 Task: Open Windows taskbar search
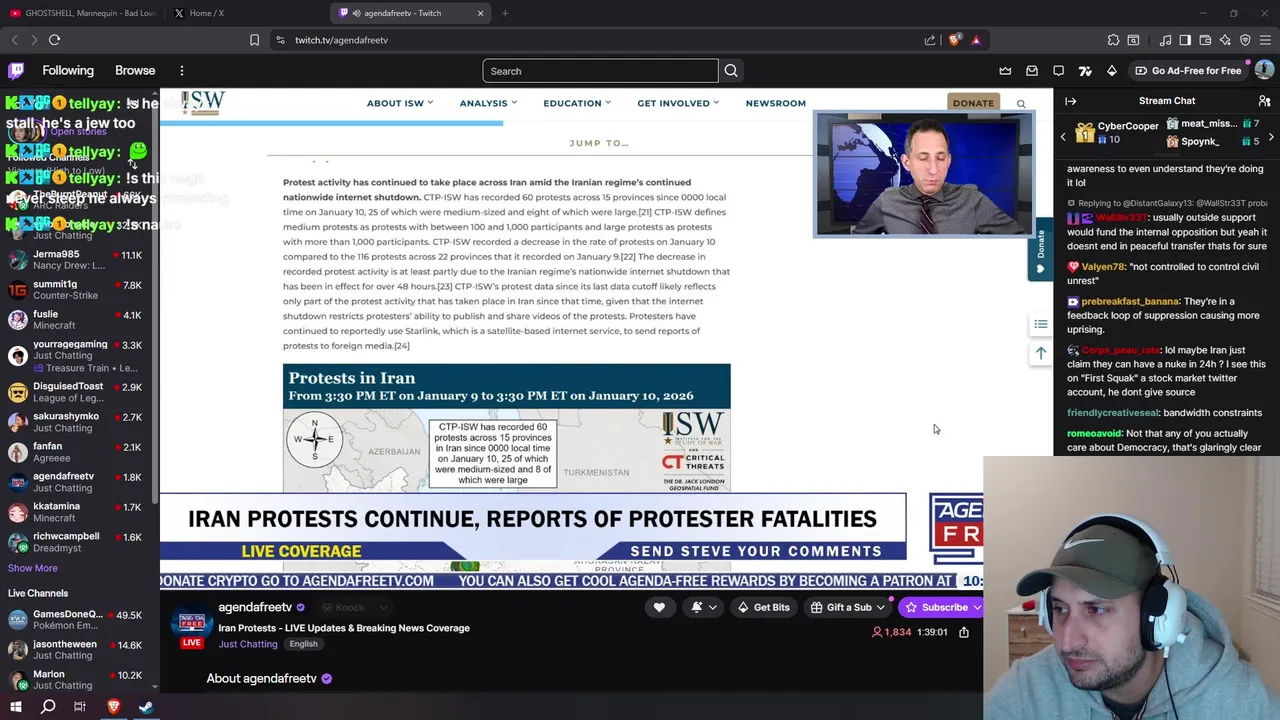coord(48,707)
